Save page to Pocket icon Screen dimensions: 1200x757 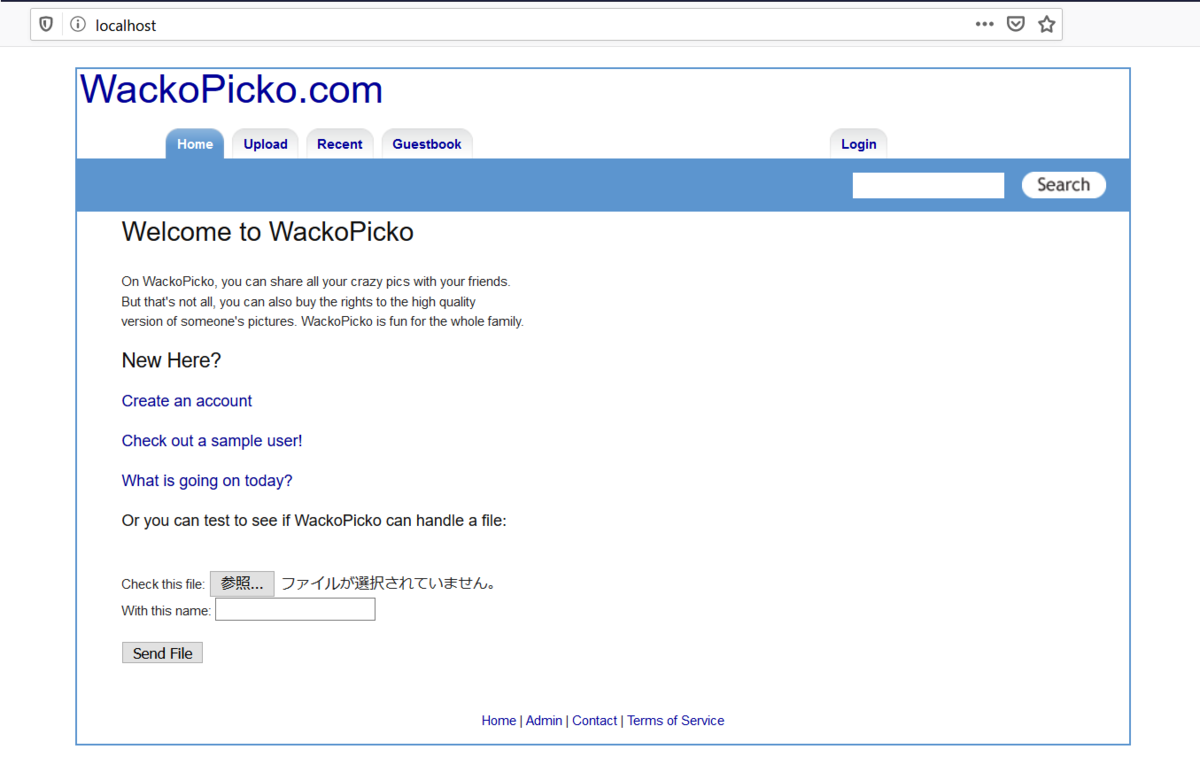tap(1016, 24)
